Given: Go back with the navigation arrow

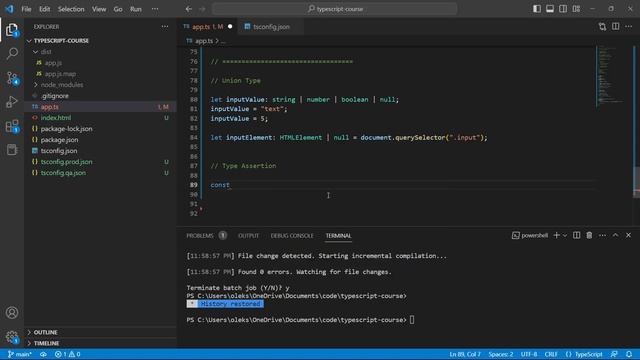Looking at the screenshot, I should coord(189,9).
